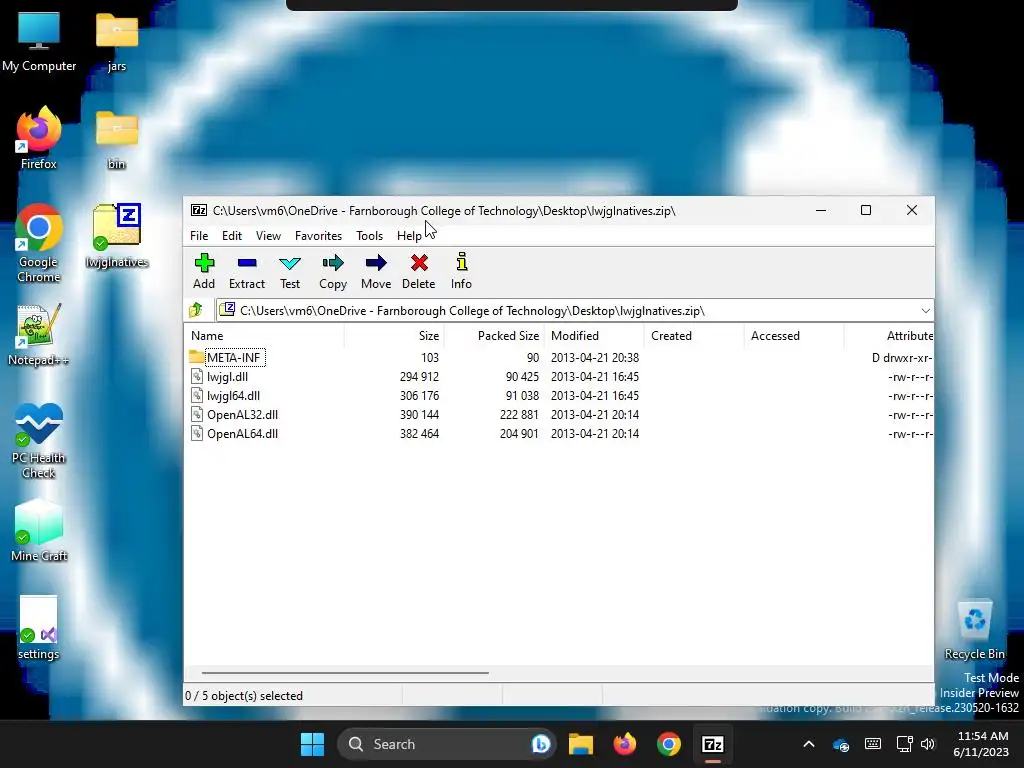Select the lwjglnatives zip on desktop

[x=117, y=236]
